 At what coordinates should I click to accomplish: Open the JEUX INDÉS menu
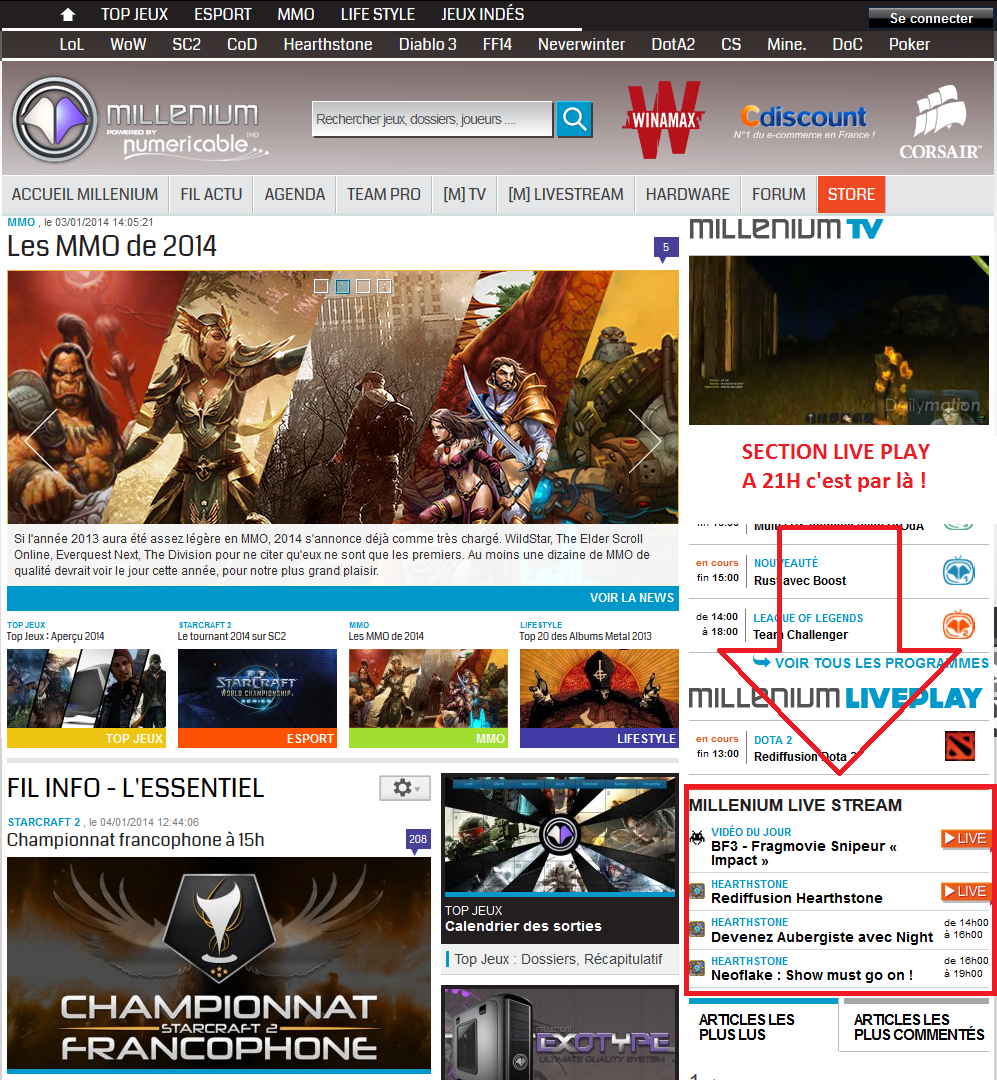point(483,14)
